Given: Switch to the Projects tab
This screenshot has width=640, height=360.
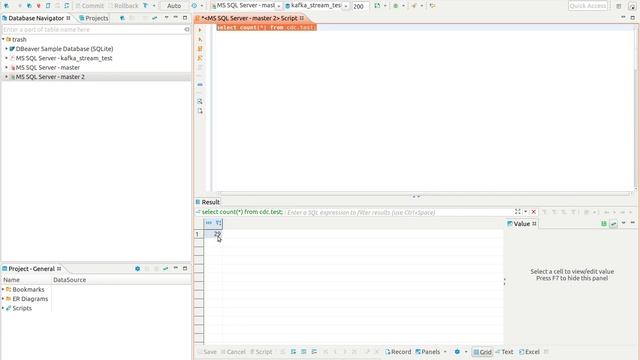Looking at the screenshot, I should (93, 18).
